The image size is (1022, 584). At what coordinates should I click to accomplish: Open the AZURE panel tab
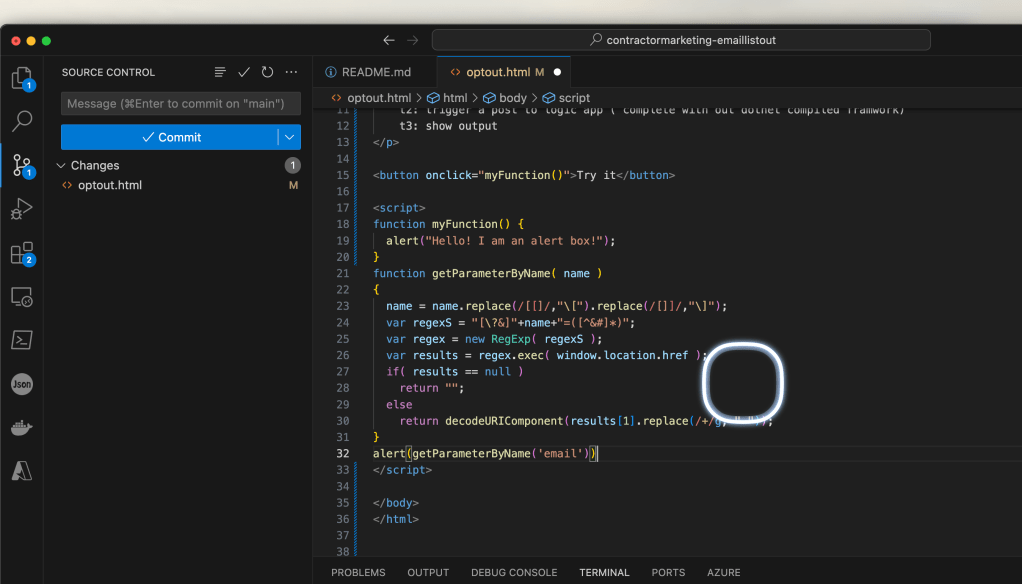tap(723, 572)
